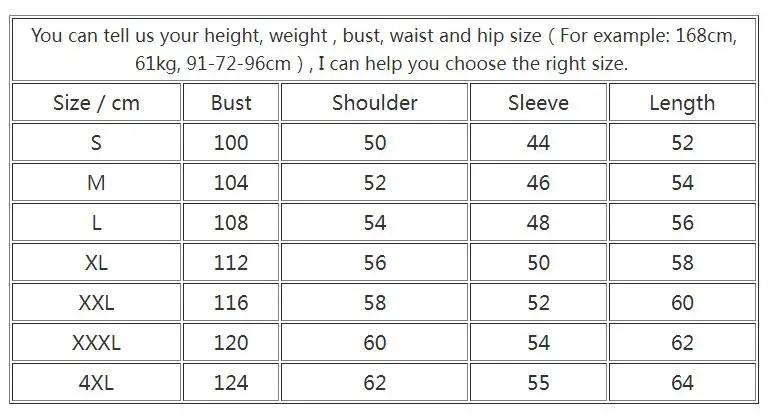Viewport: 768px width, 417px height.
Task: Select the XXL size row label
Action: coord(96,303)
